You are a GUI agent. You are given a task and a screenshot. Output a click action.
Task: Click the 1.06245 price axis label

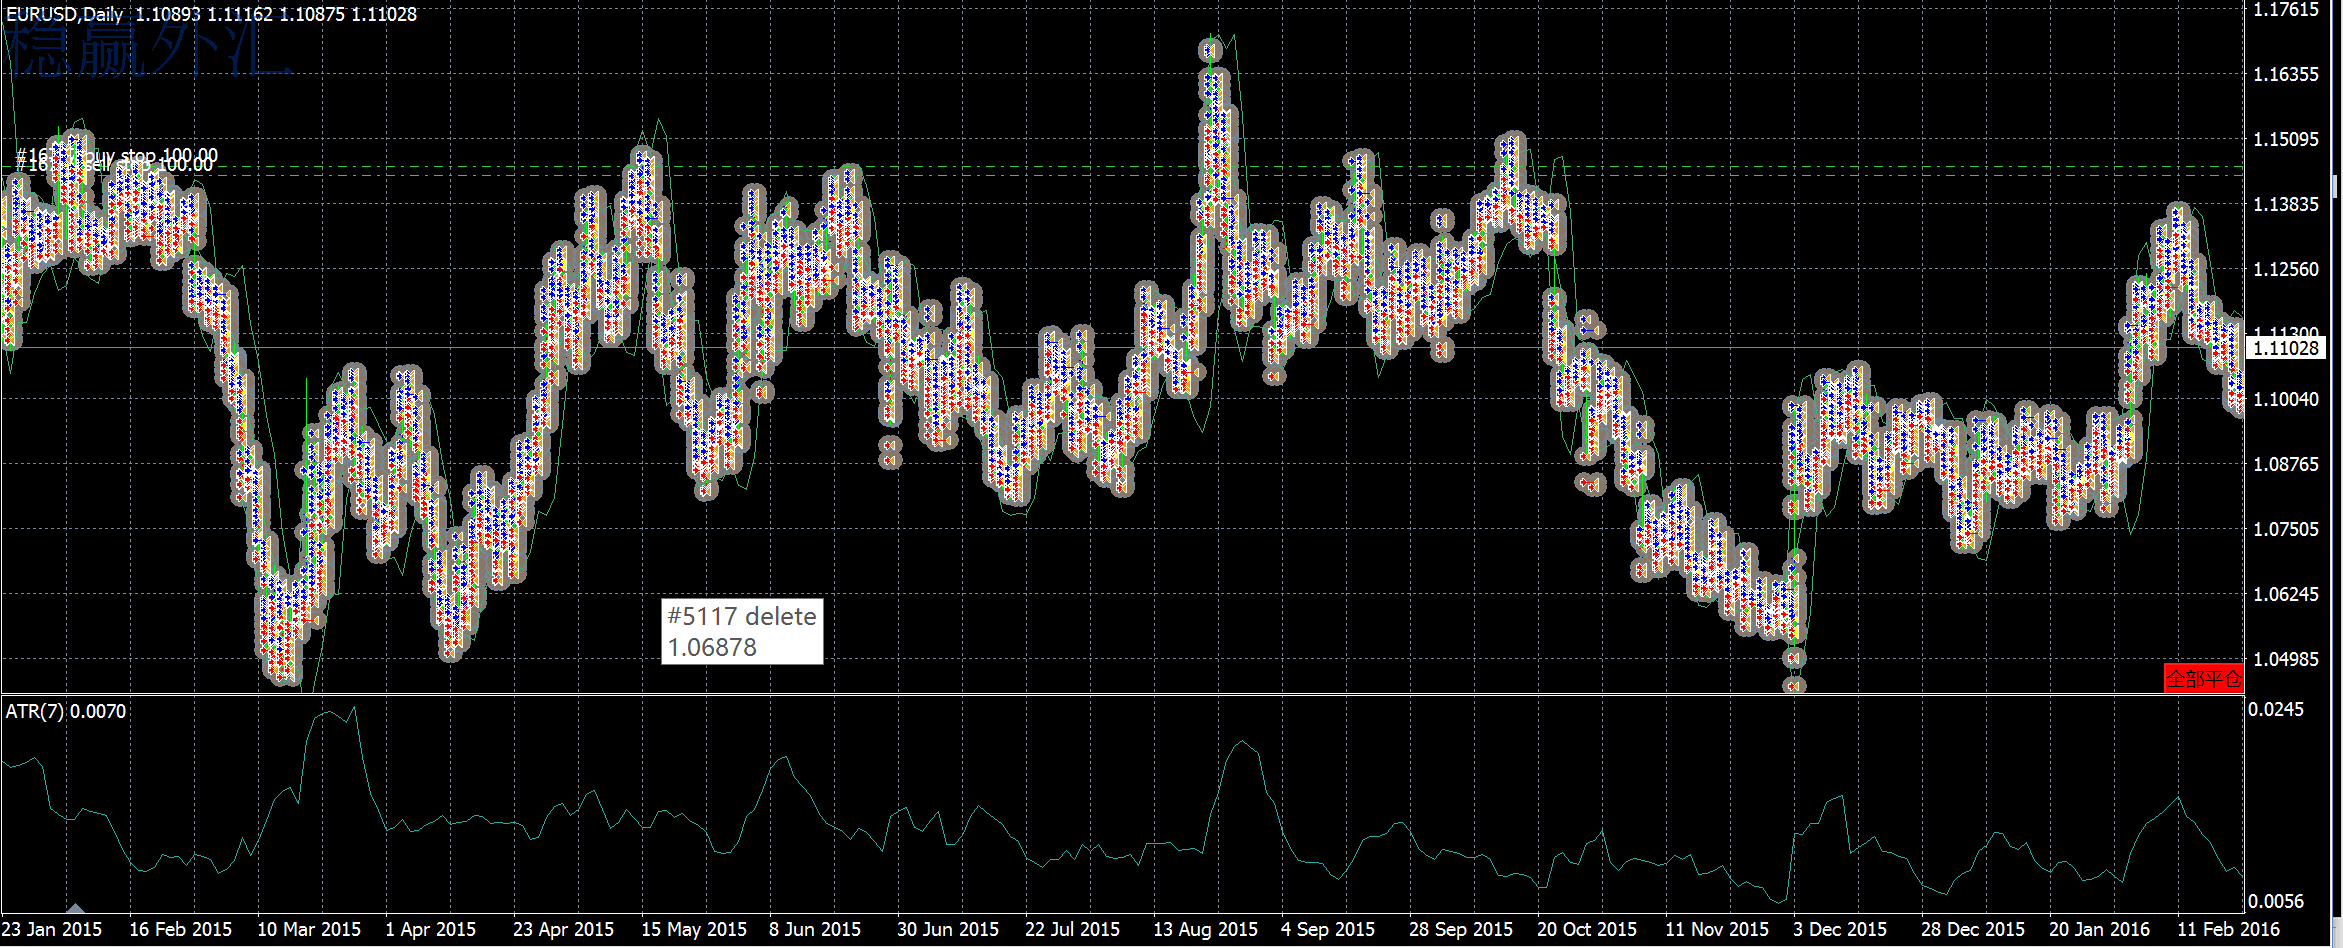coord(2286,594)
